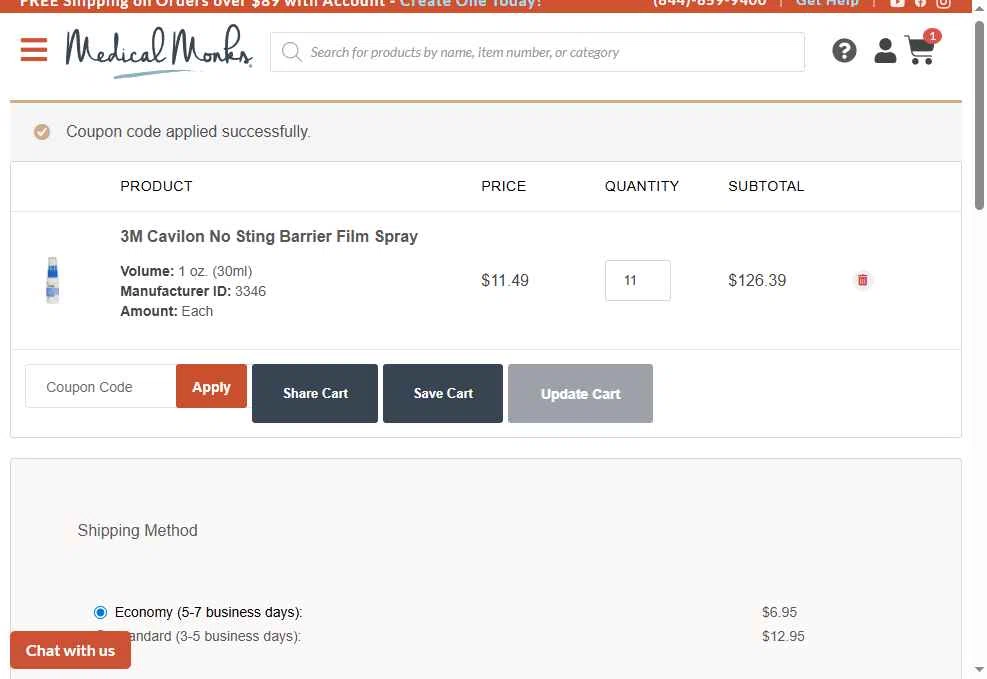Click the coupon success checkmark icon
The width and height of the screenshot is (987, 679).
[42, 132]
